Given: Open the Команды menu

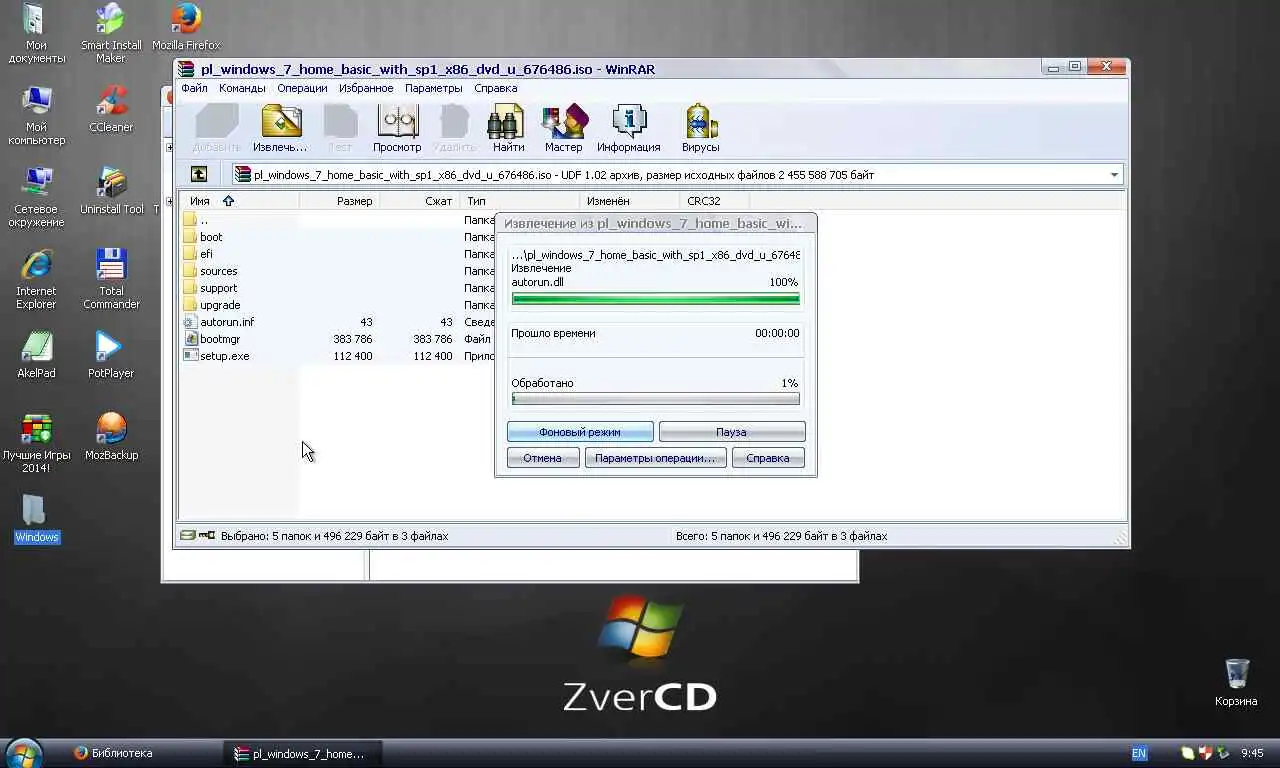Looking at the screenshot, I should coord(242,88).
